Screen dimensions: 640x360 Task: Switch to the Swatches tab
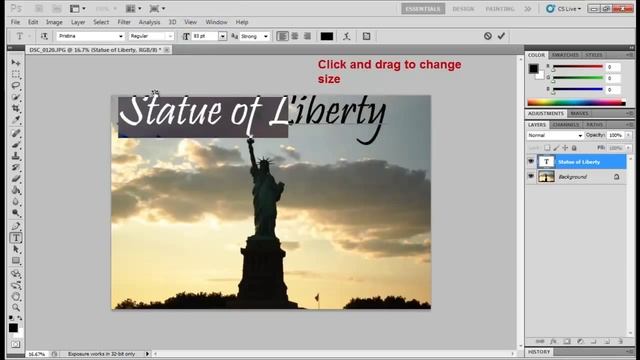pyautogui.click(x=565, y=55)
